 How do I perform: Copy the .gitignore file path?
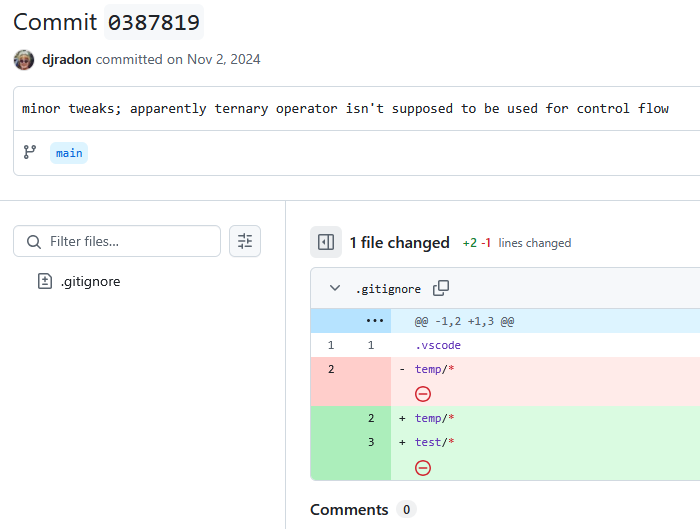tap(441, 288)
